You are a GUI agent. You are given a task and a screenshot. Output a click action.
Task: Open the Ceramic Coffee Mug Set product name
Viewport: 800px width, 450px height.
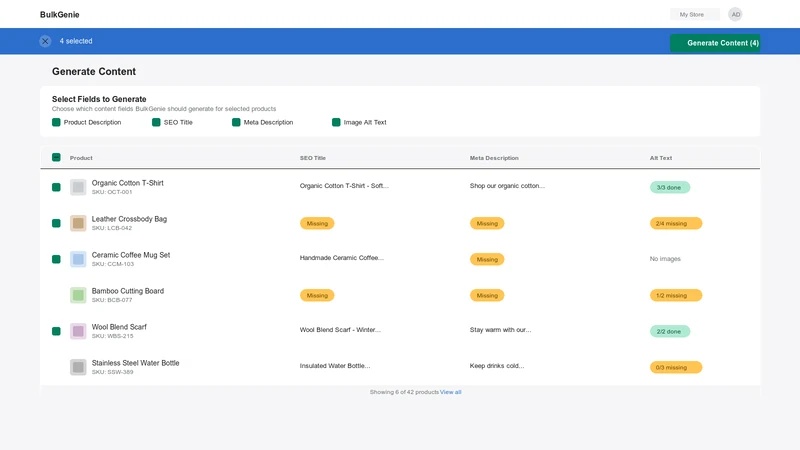coord(131,255)
